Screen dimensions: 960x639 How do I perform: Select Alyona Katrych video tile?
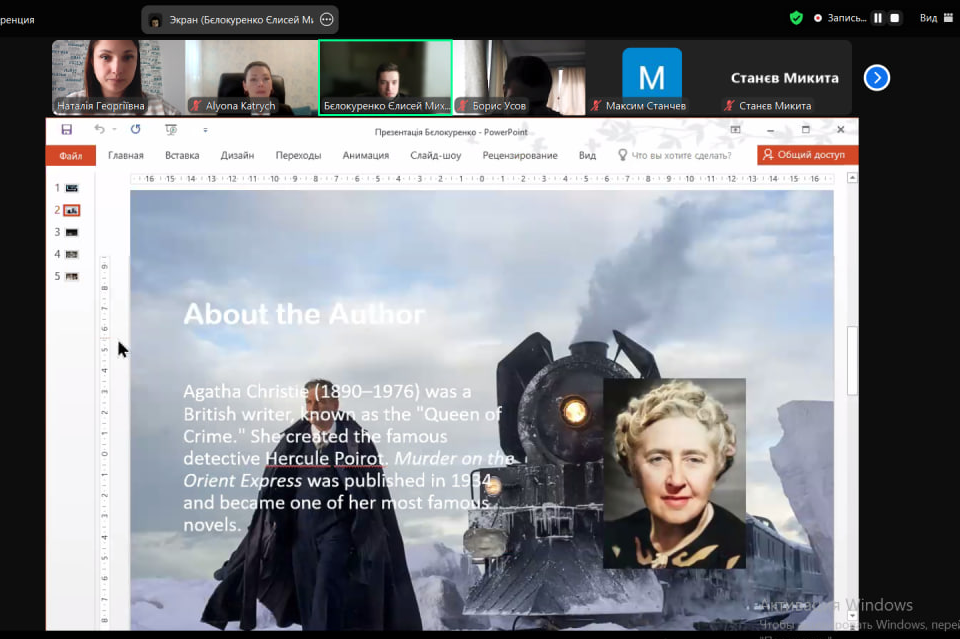(x=252, y=78)
